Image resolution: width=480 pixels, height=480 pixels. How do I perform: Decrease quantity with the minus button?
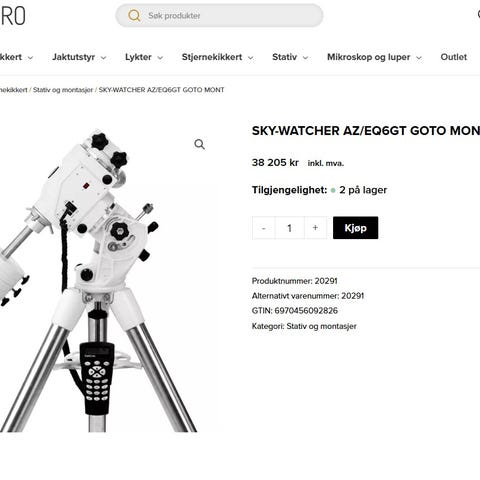[264, 228]
